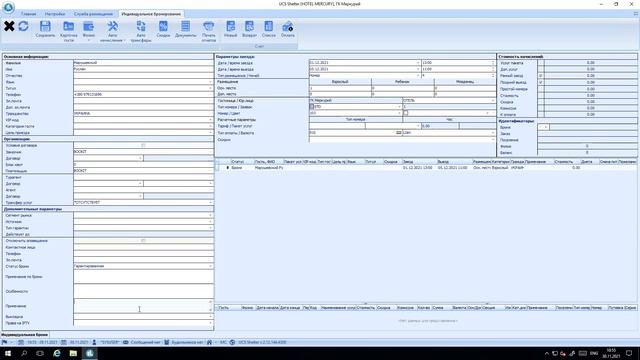The width and height of the screenshot is (640, 360).
Task: Open taskbar search magnifier
Action: click(24, 353)
